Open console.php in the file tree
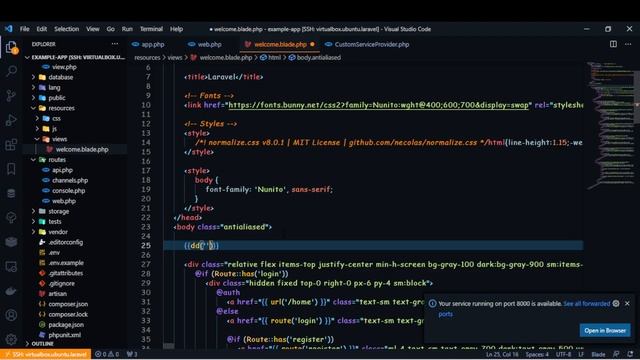Image resolution: width=640 pixels, height=360 pixels. [69, 191]
